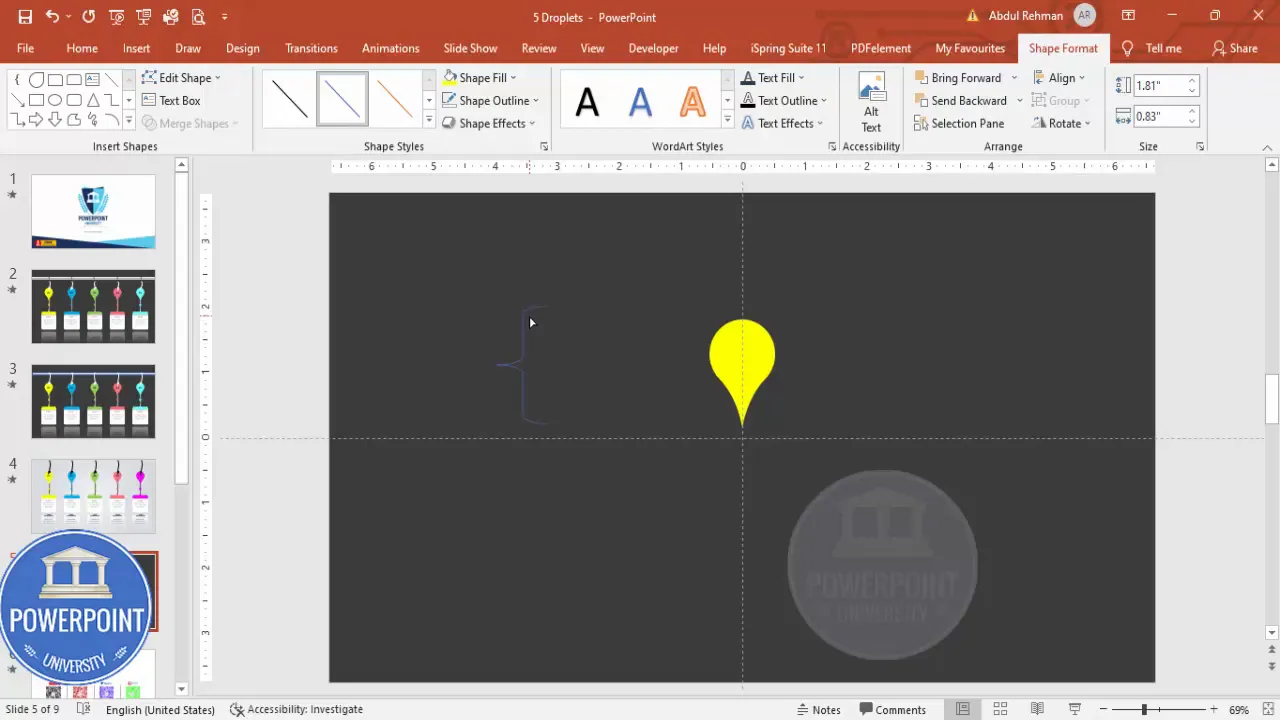Image resolution: width=1280 pixels, height=720 pixels.
Task: Open print preview icon in quick access toolbar
Action: coord(198,17)
